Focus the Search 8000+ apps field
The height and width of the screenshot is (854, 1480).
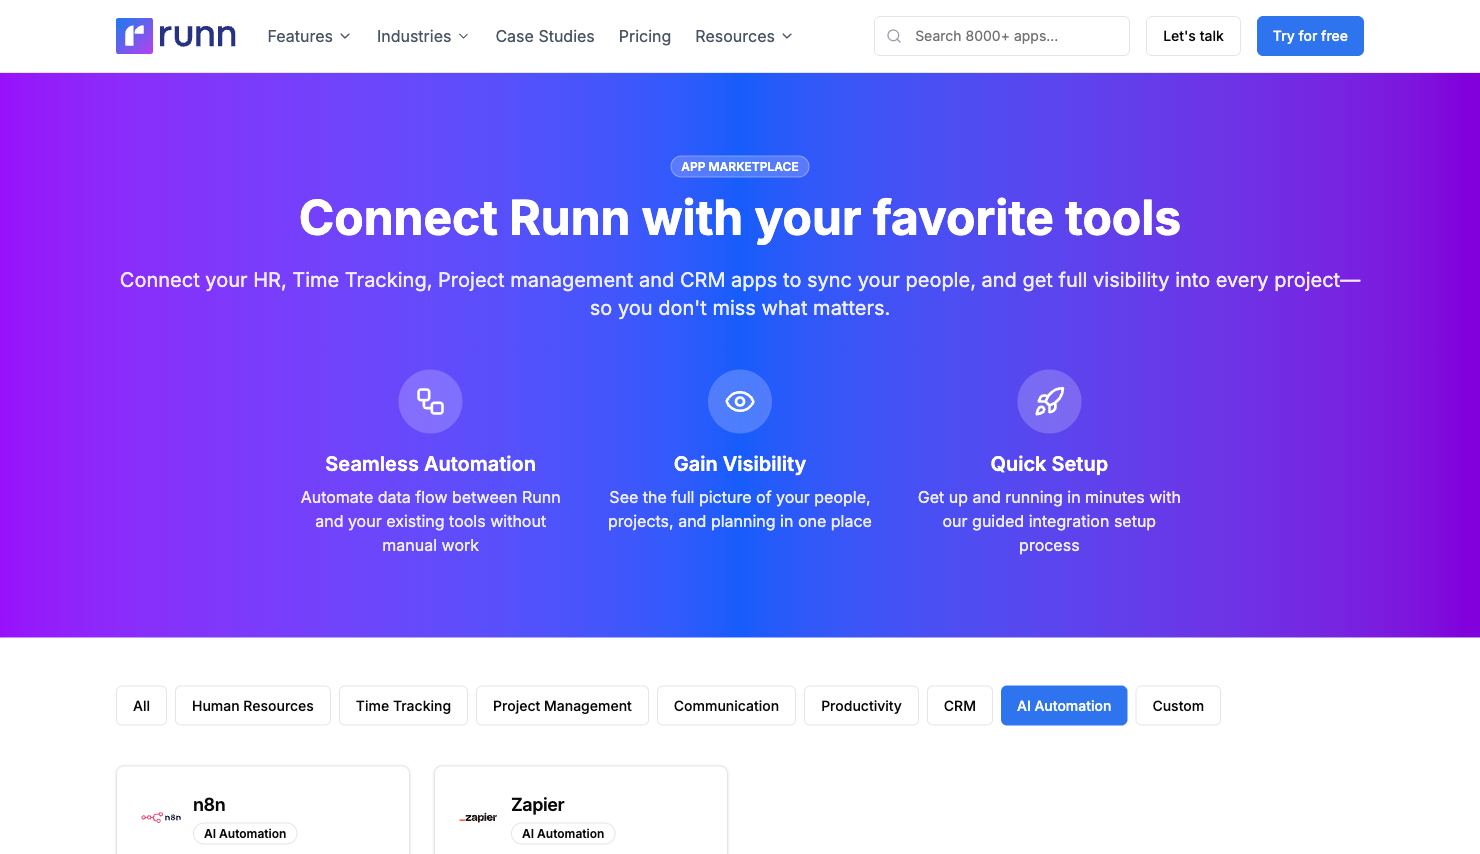pos(1002,36)
